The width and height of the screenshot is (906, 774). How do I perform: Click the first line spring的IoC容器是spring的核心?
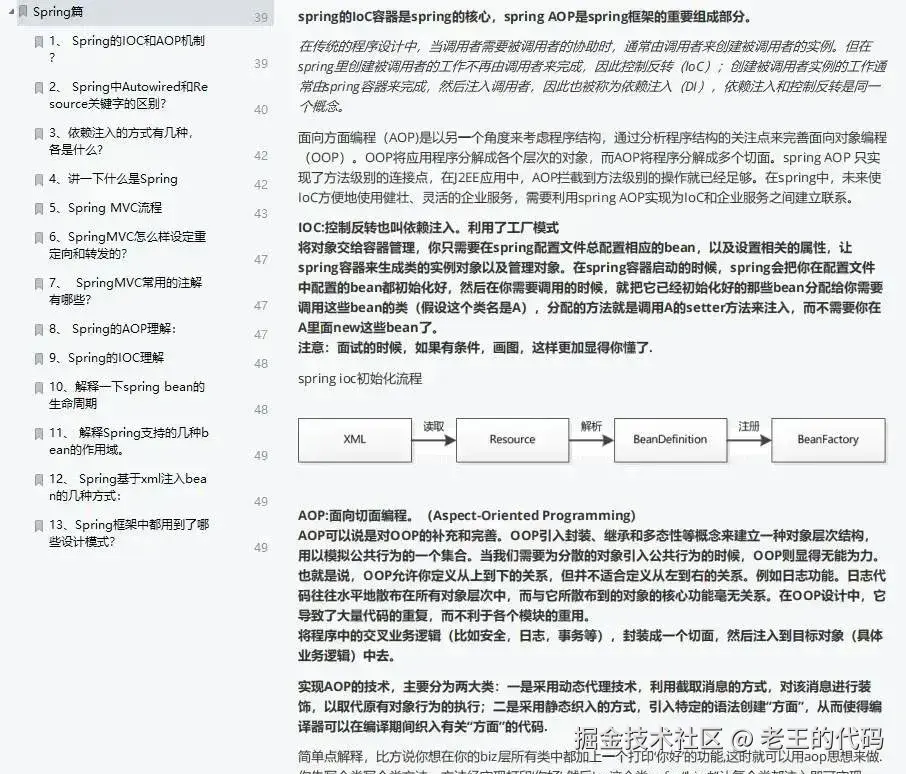click(x=525, y=17)
